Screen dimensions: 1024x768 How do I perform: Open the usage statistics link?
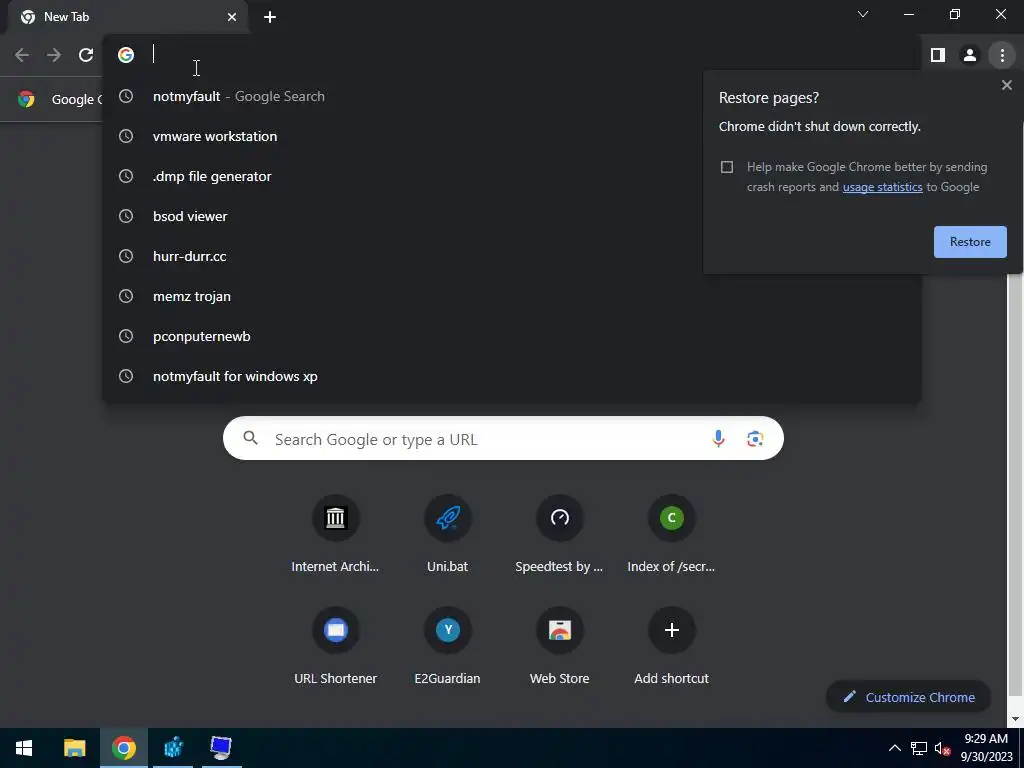[882, 187]
